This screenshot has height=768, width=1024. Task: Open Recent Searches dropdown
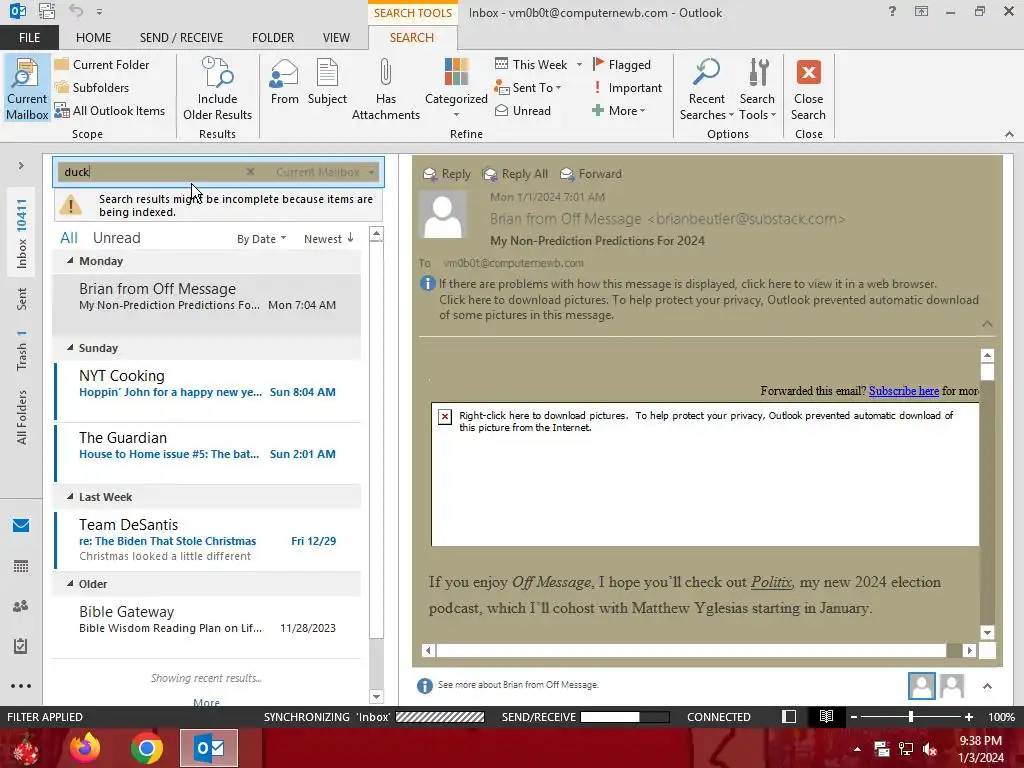[706, 89]
